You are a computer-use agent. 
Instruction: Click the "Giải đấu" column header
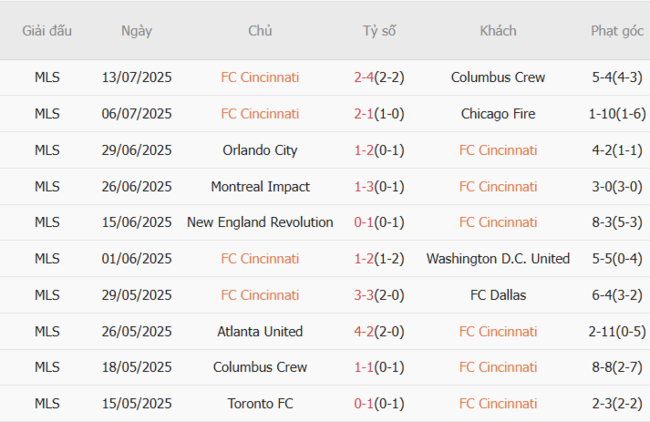pos(47,31)
